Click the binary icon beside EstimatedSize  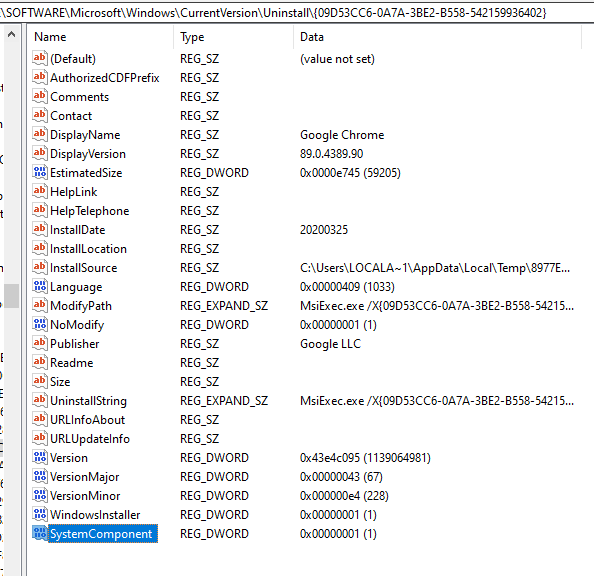(x=40, y=172)
